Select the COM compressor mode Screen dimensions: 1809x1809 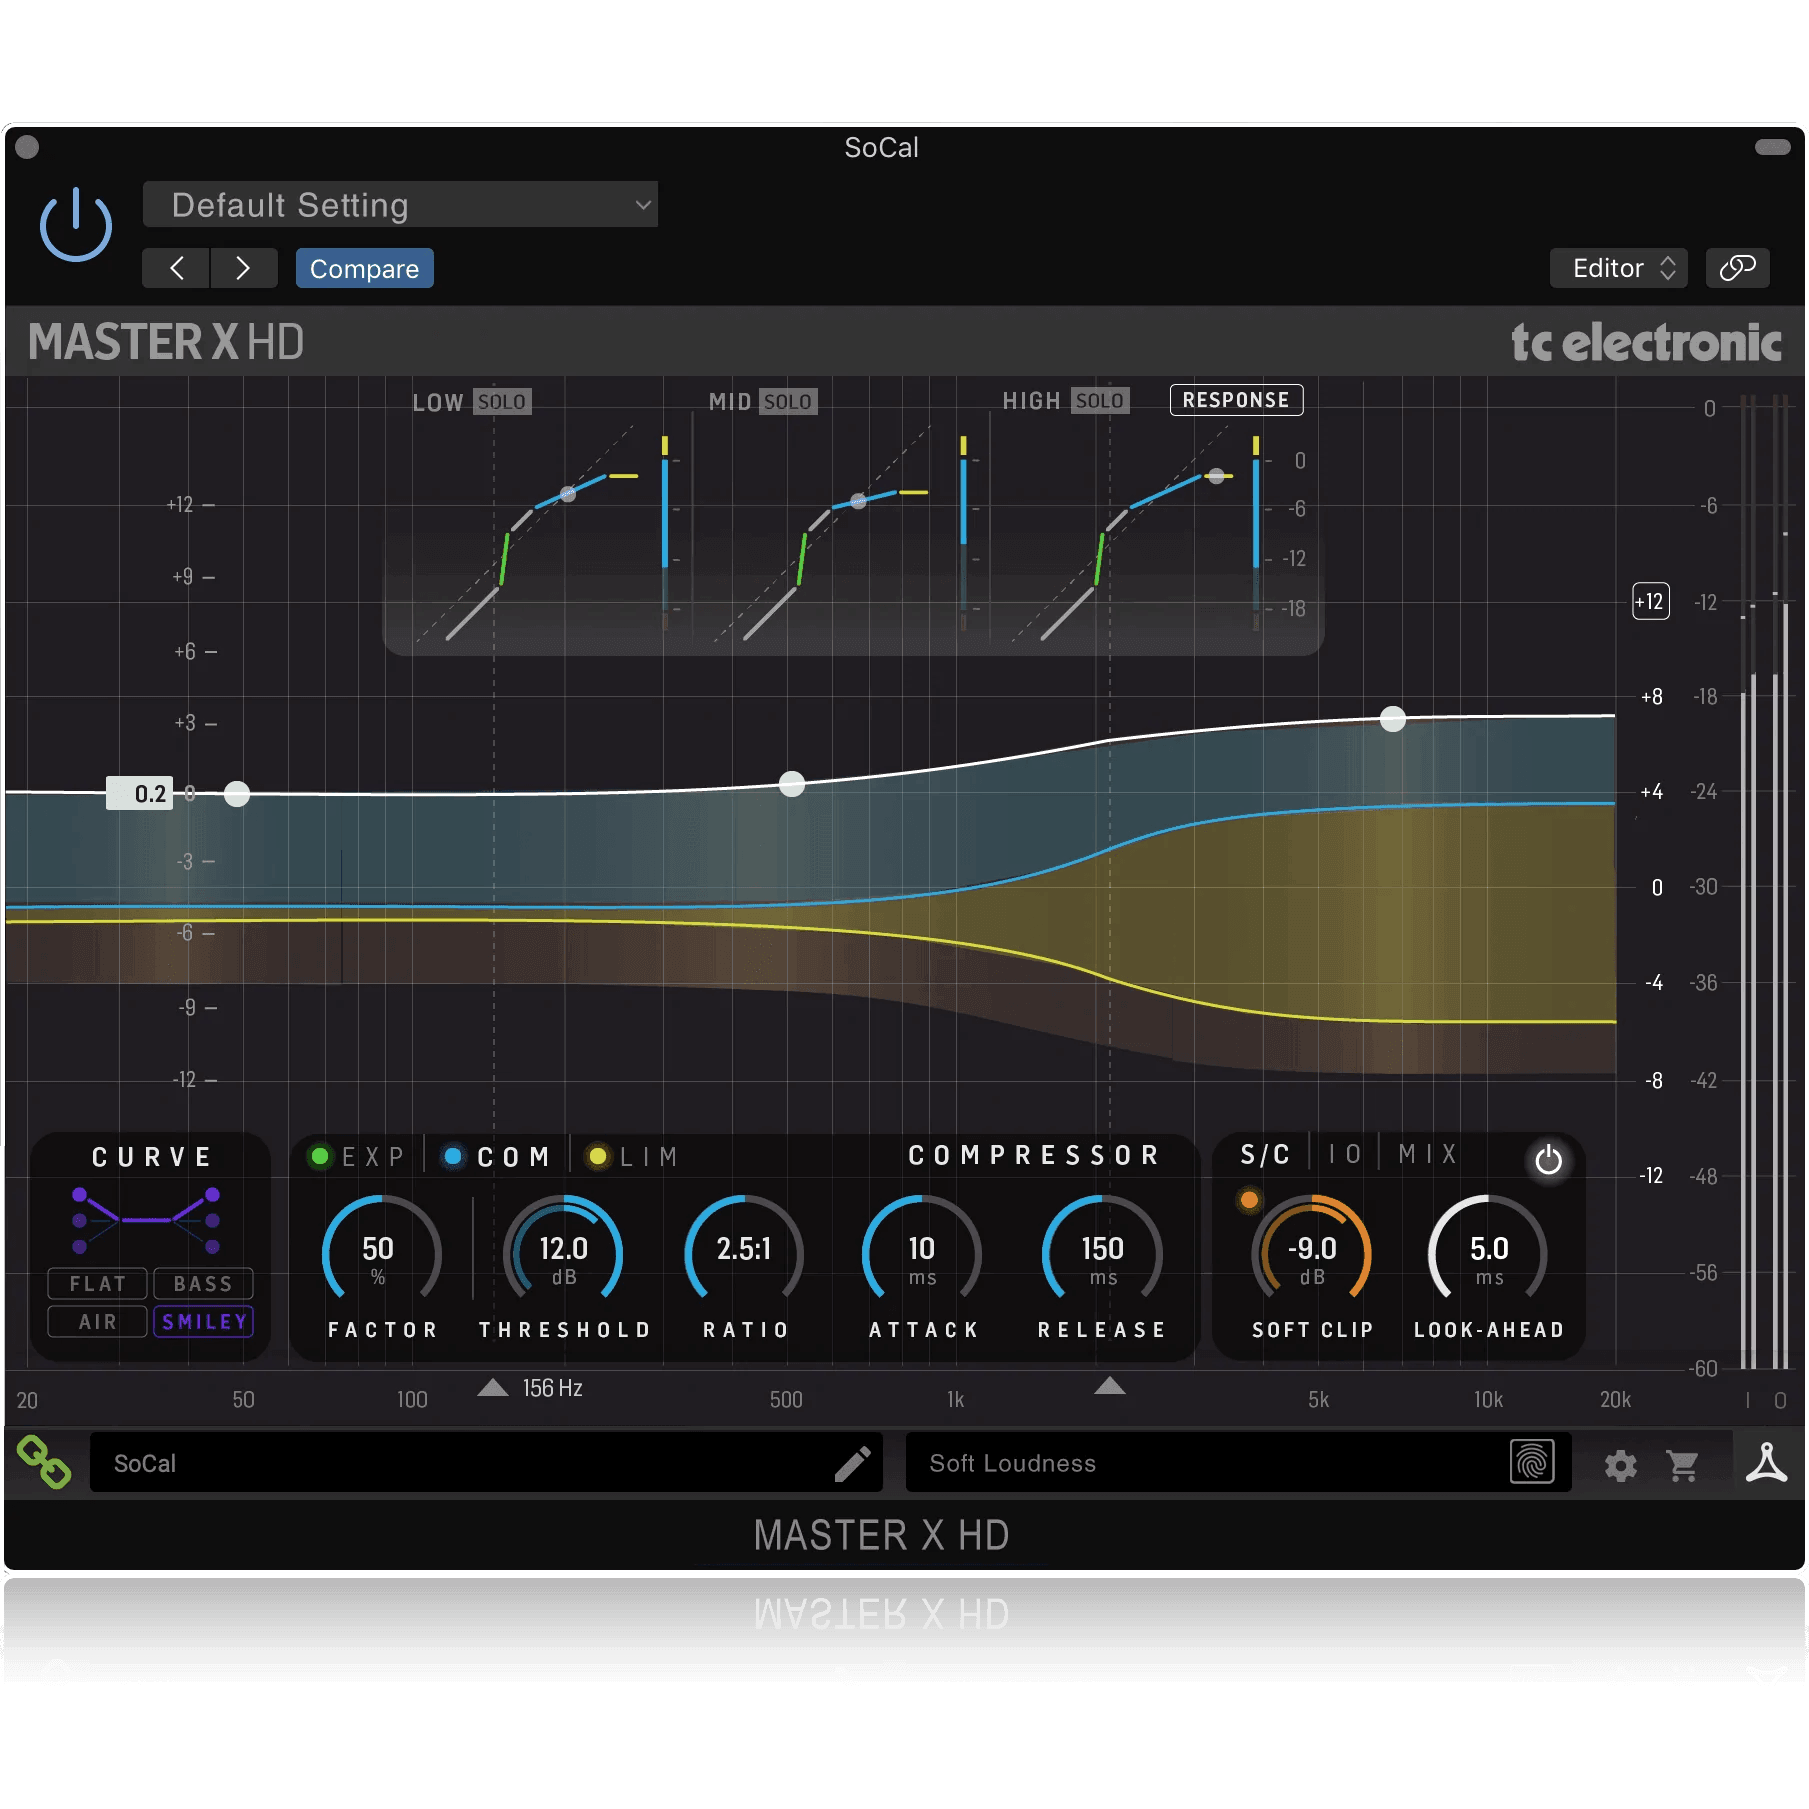tap(496, 1156)
